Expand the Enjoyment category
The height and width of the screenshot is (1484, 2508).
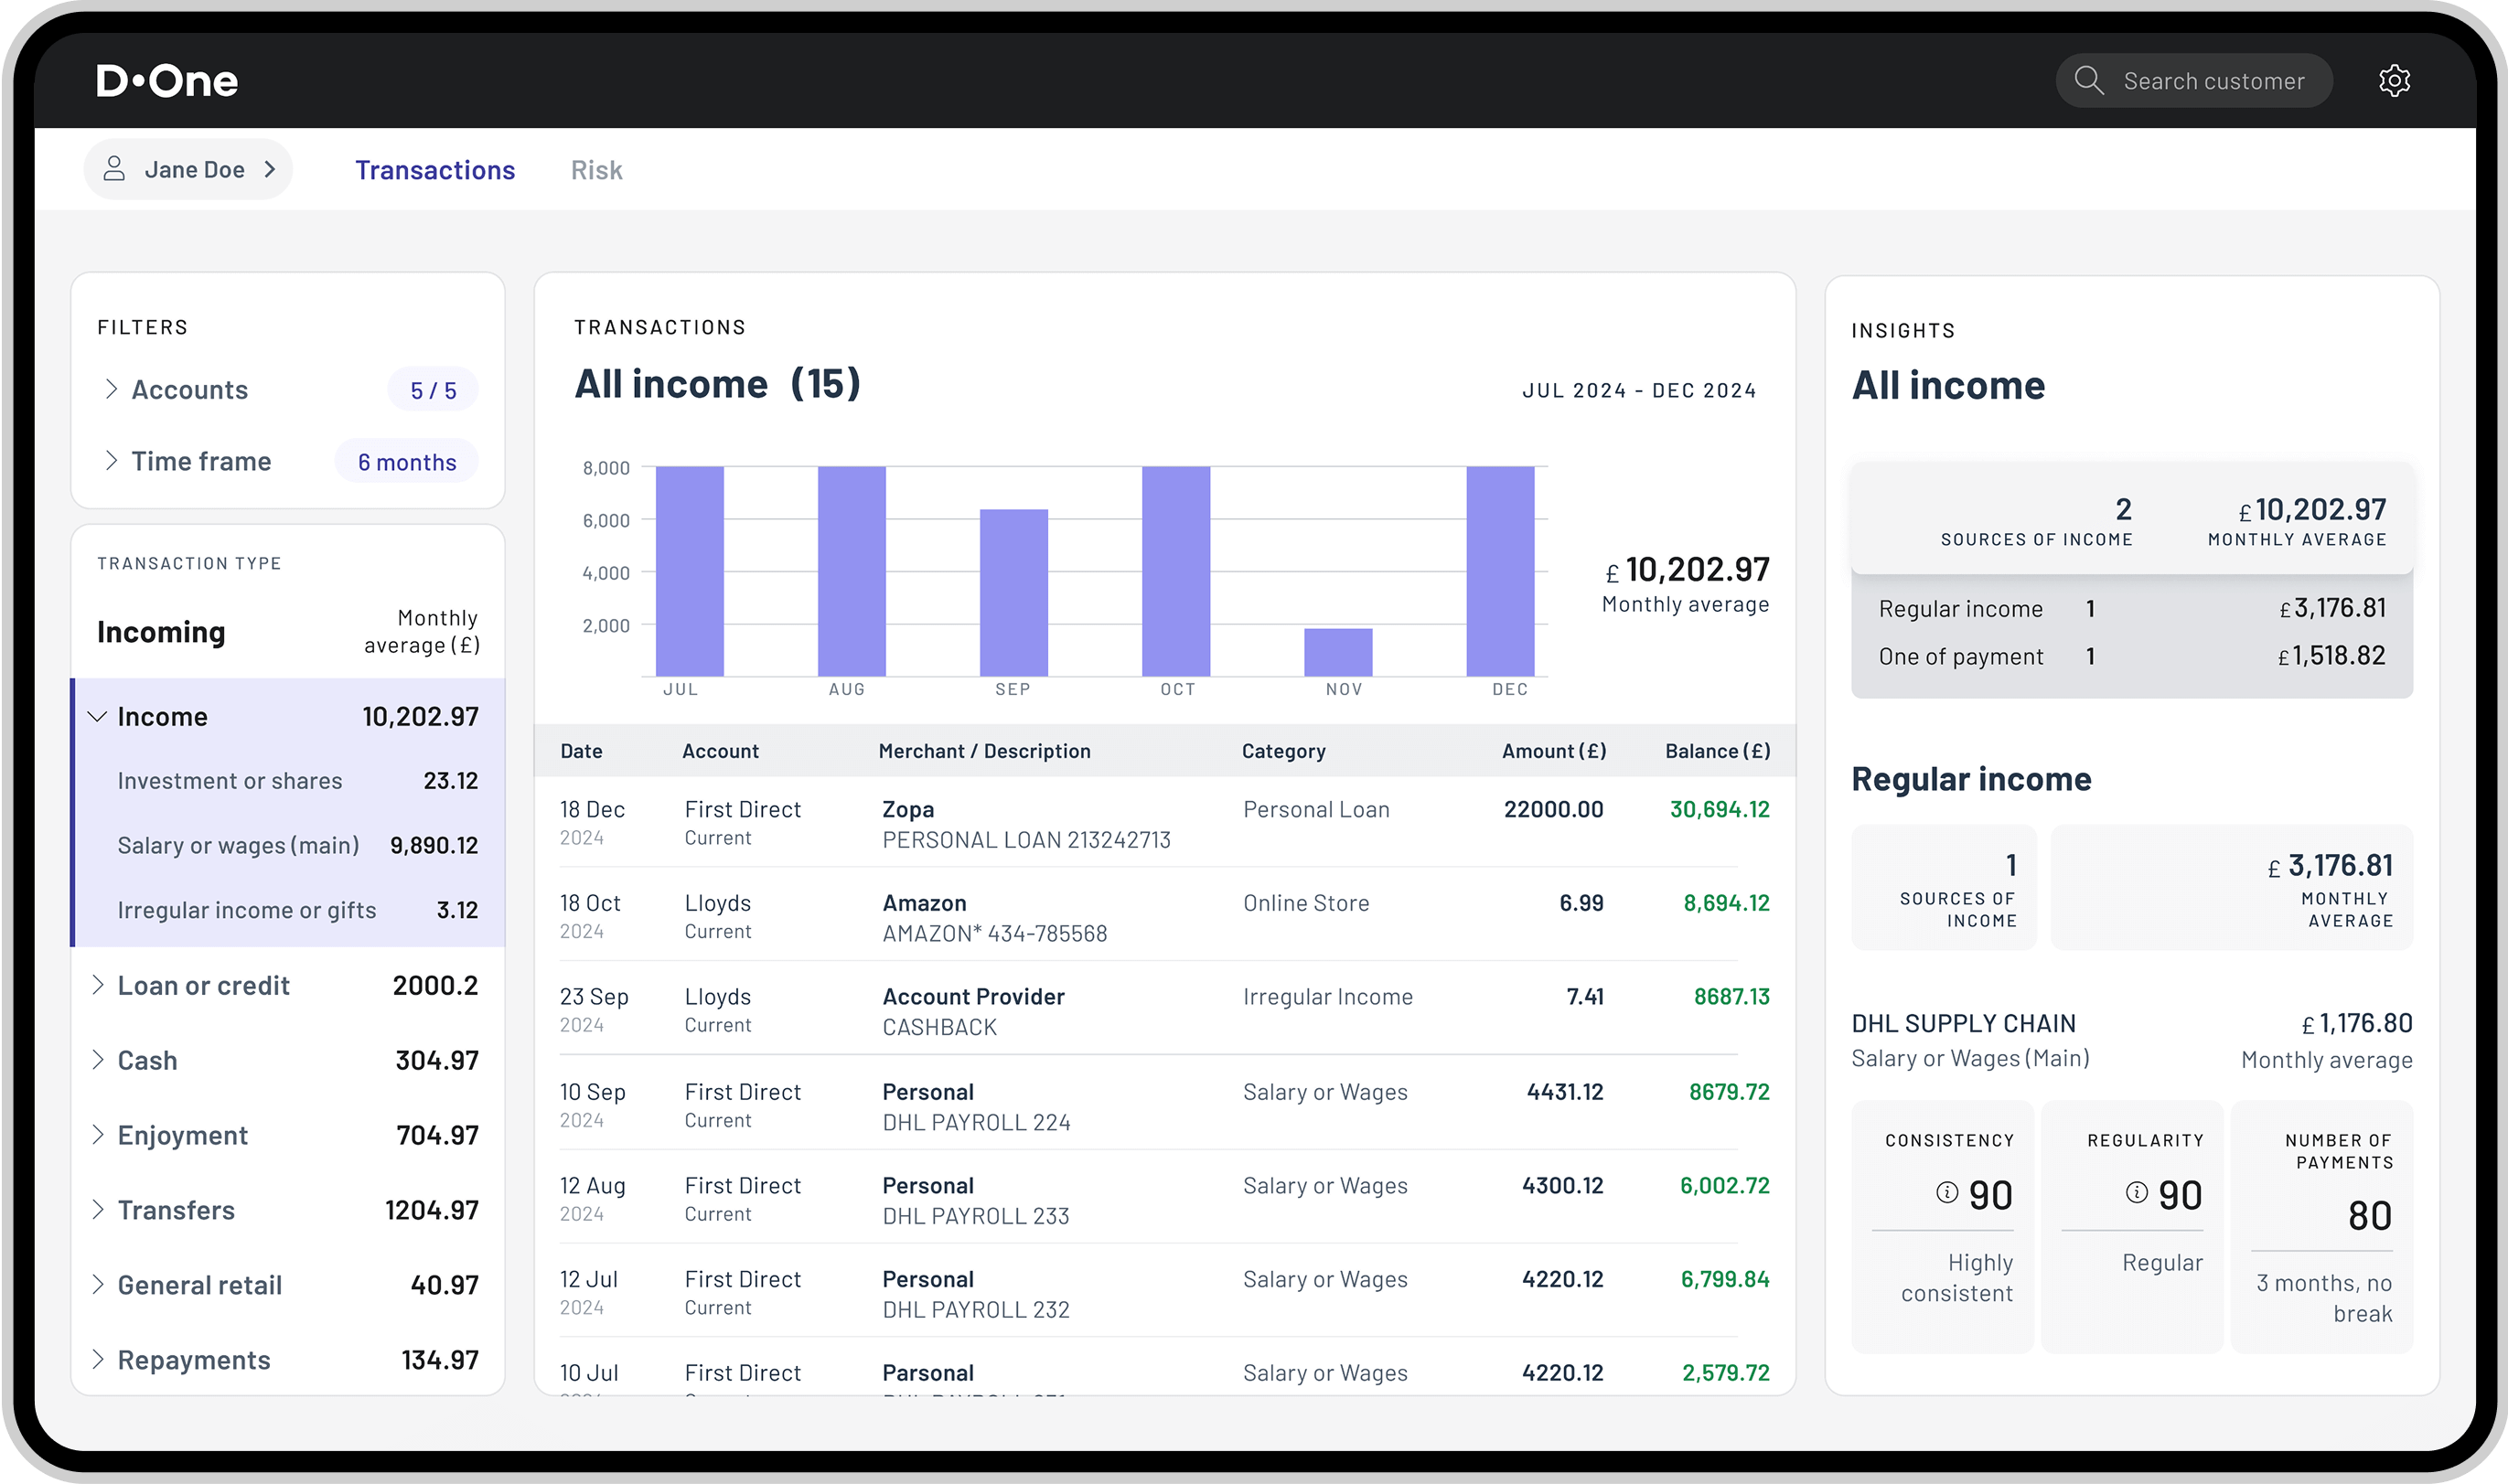pyautogui.click(x=98, y=1135)
